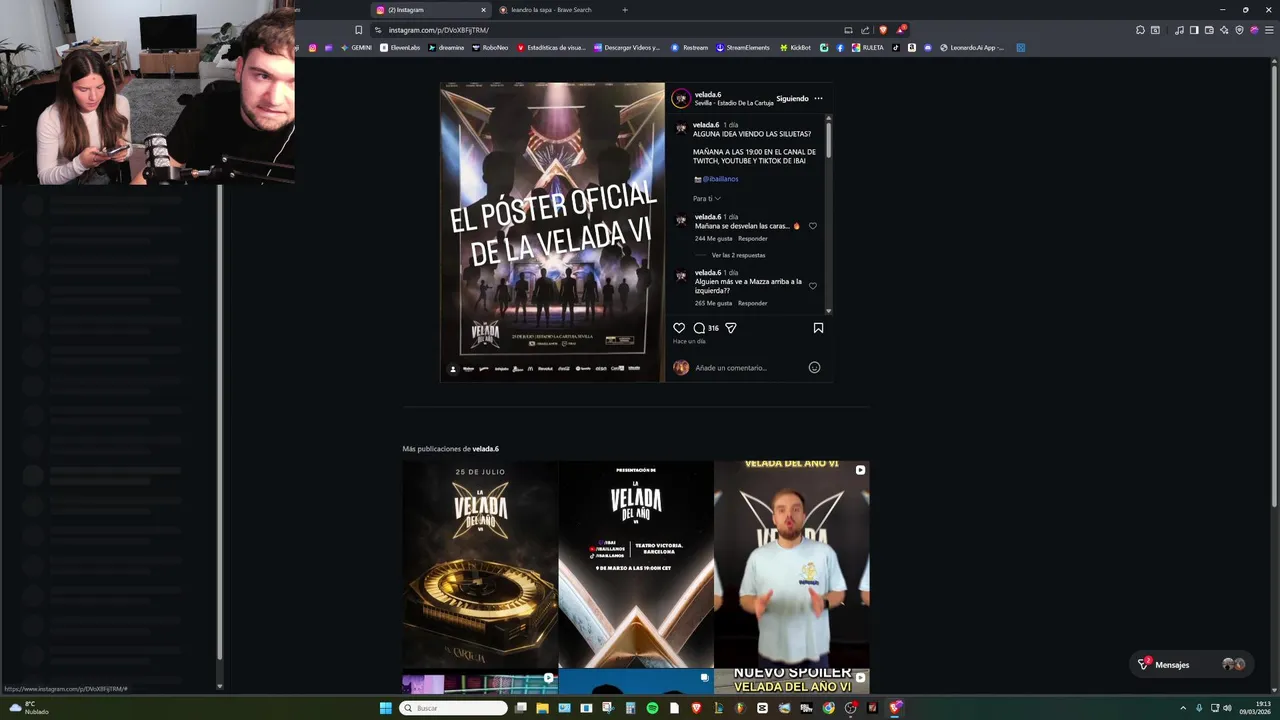Open the Chrome icon in the taskbar

(828, 708)
